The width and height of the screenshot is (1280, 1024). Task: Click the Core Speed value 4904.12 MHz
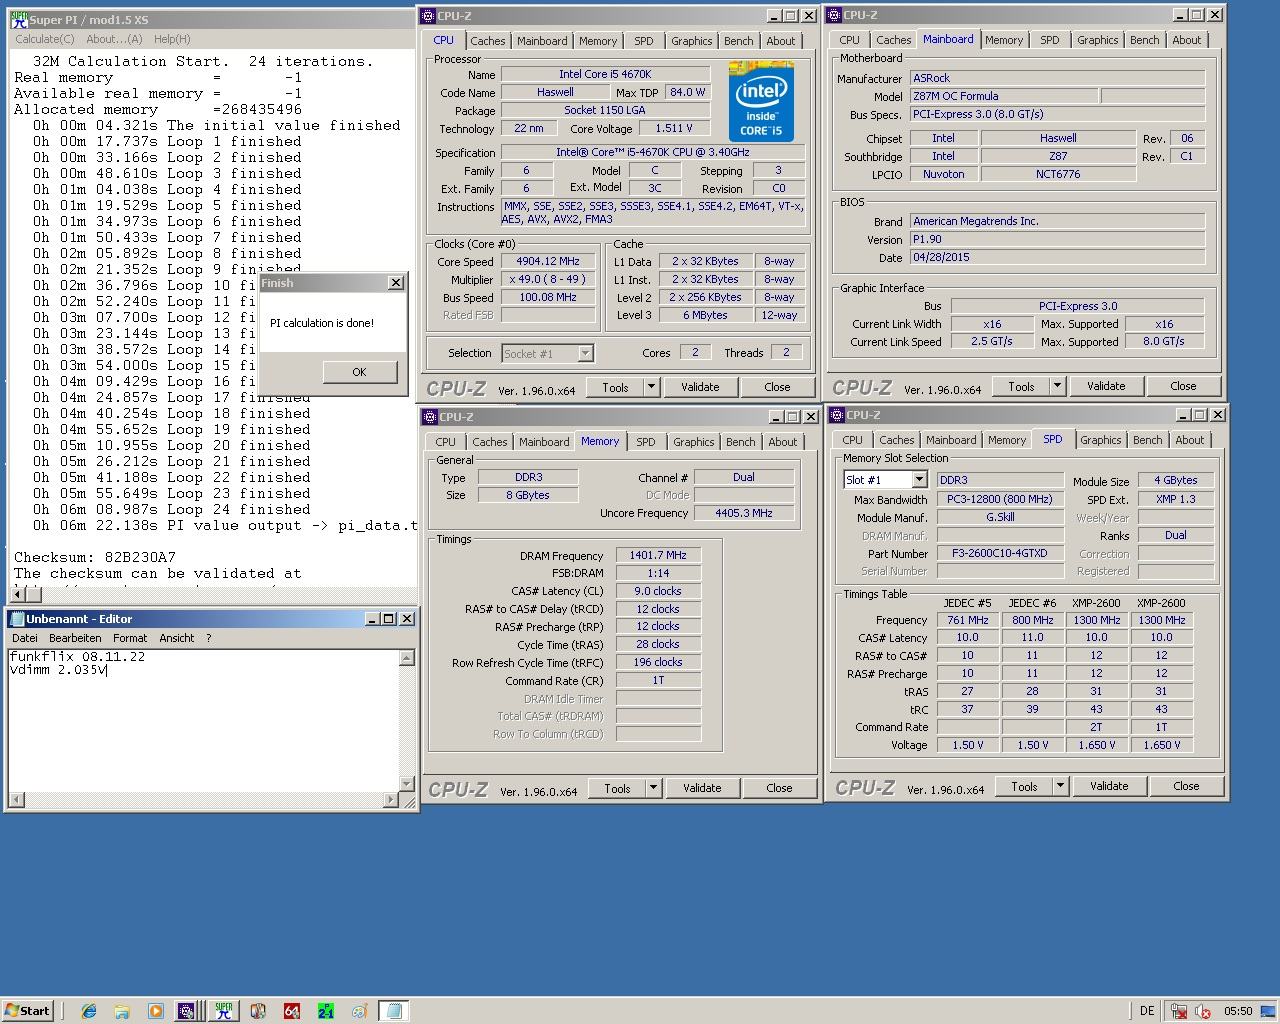coord(548,262)
